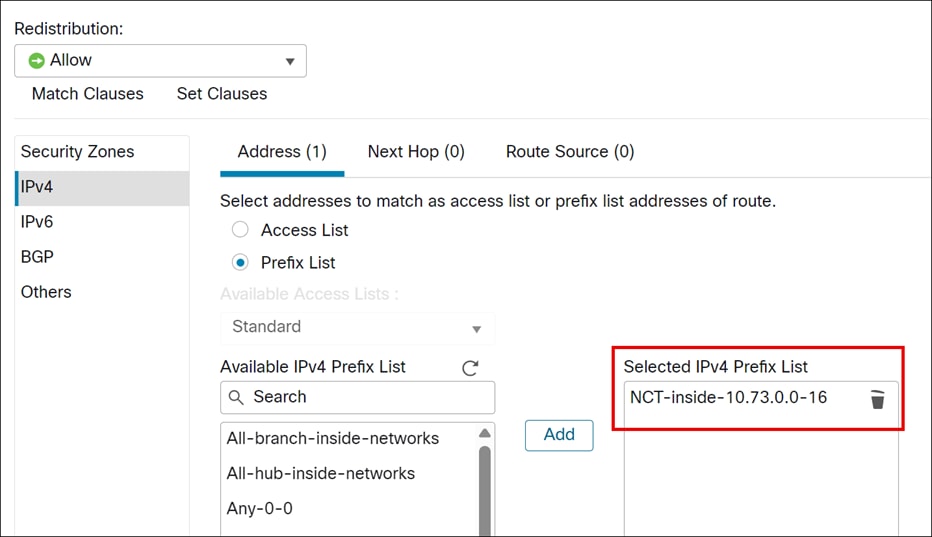Click the Add button

(x=559, y=434)
